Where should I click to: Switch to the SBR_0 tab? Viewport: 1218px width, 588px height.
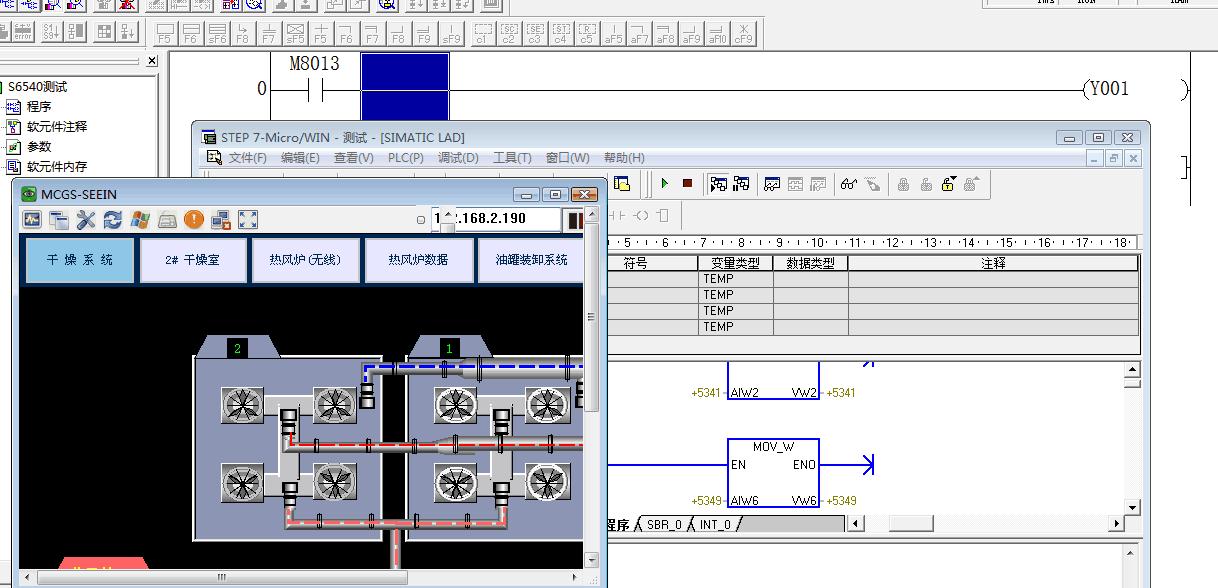click(664, 524)
